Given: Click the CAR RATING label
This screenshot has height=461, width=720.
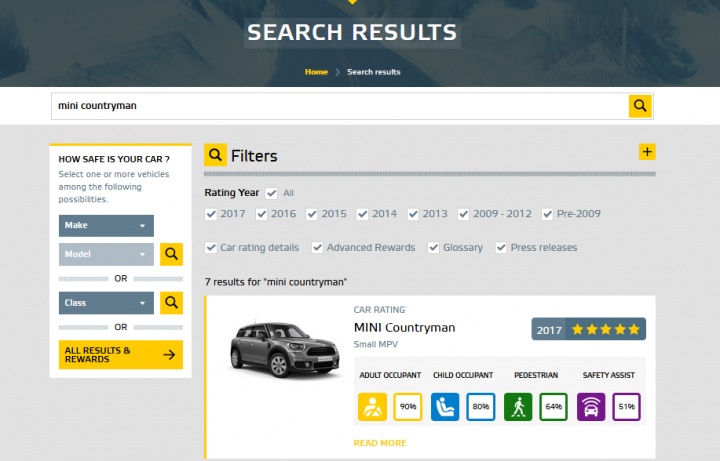Looking at the screenshot, I should [x=380, y=310].
